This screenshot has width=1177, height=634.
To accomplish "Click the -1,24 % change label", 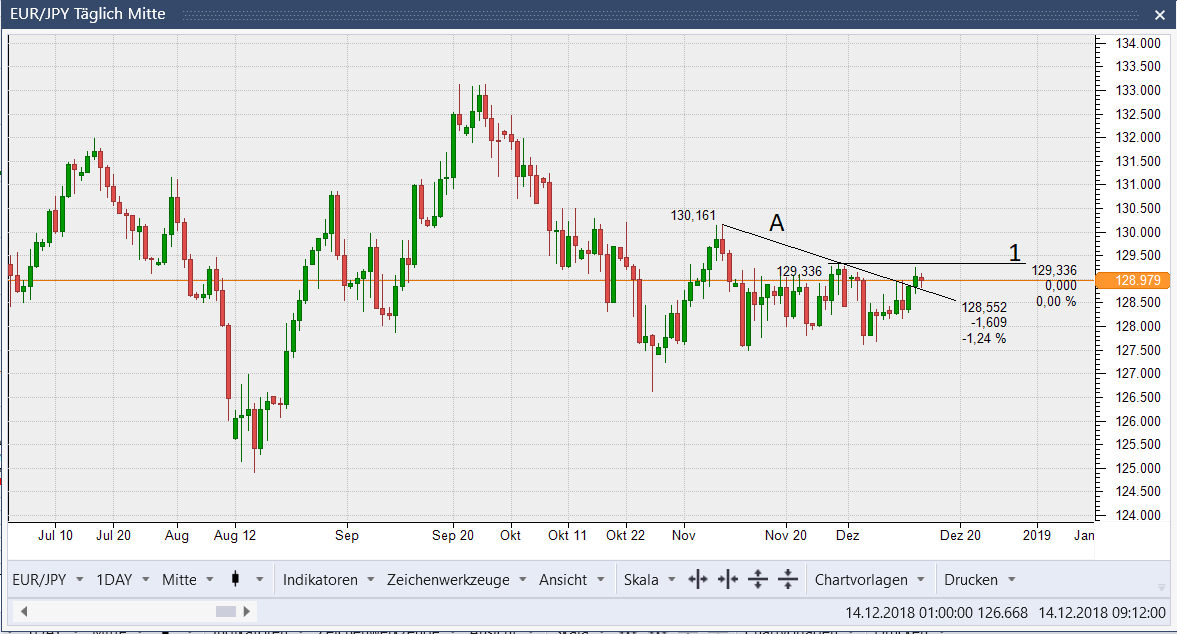I will pos(984,338).
